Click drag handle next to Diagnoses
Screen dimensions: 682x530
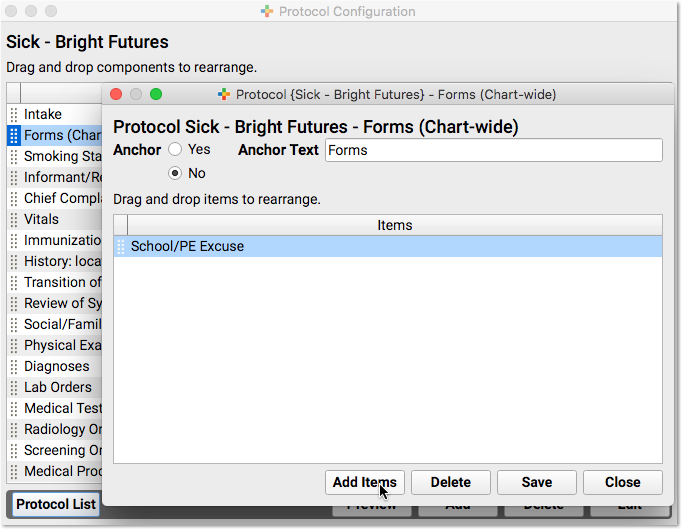14,367
